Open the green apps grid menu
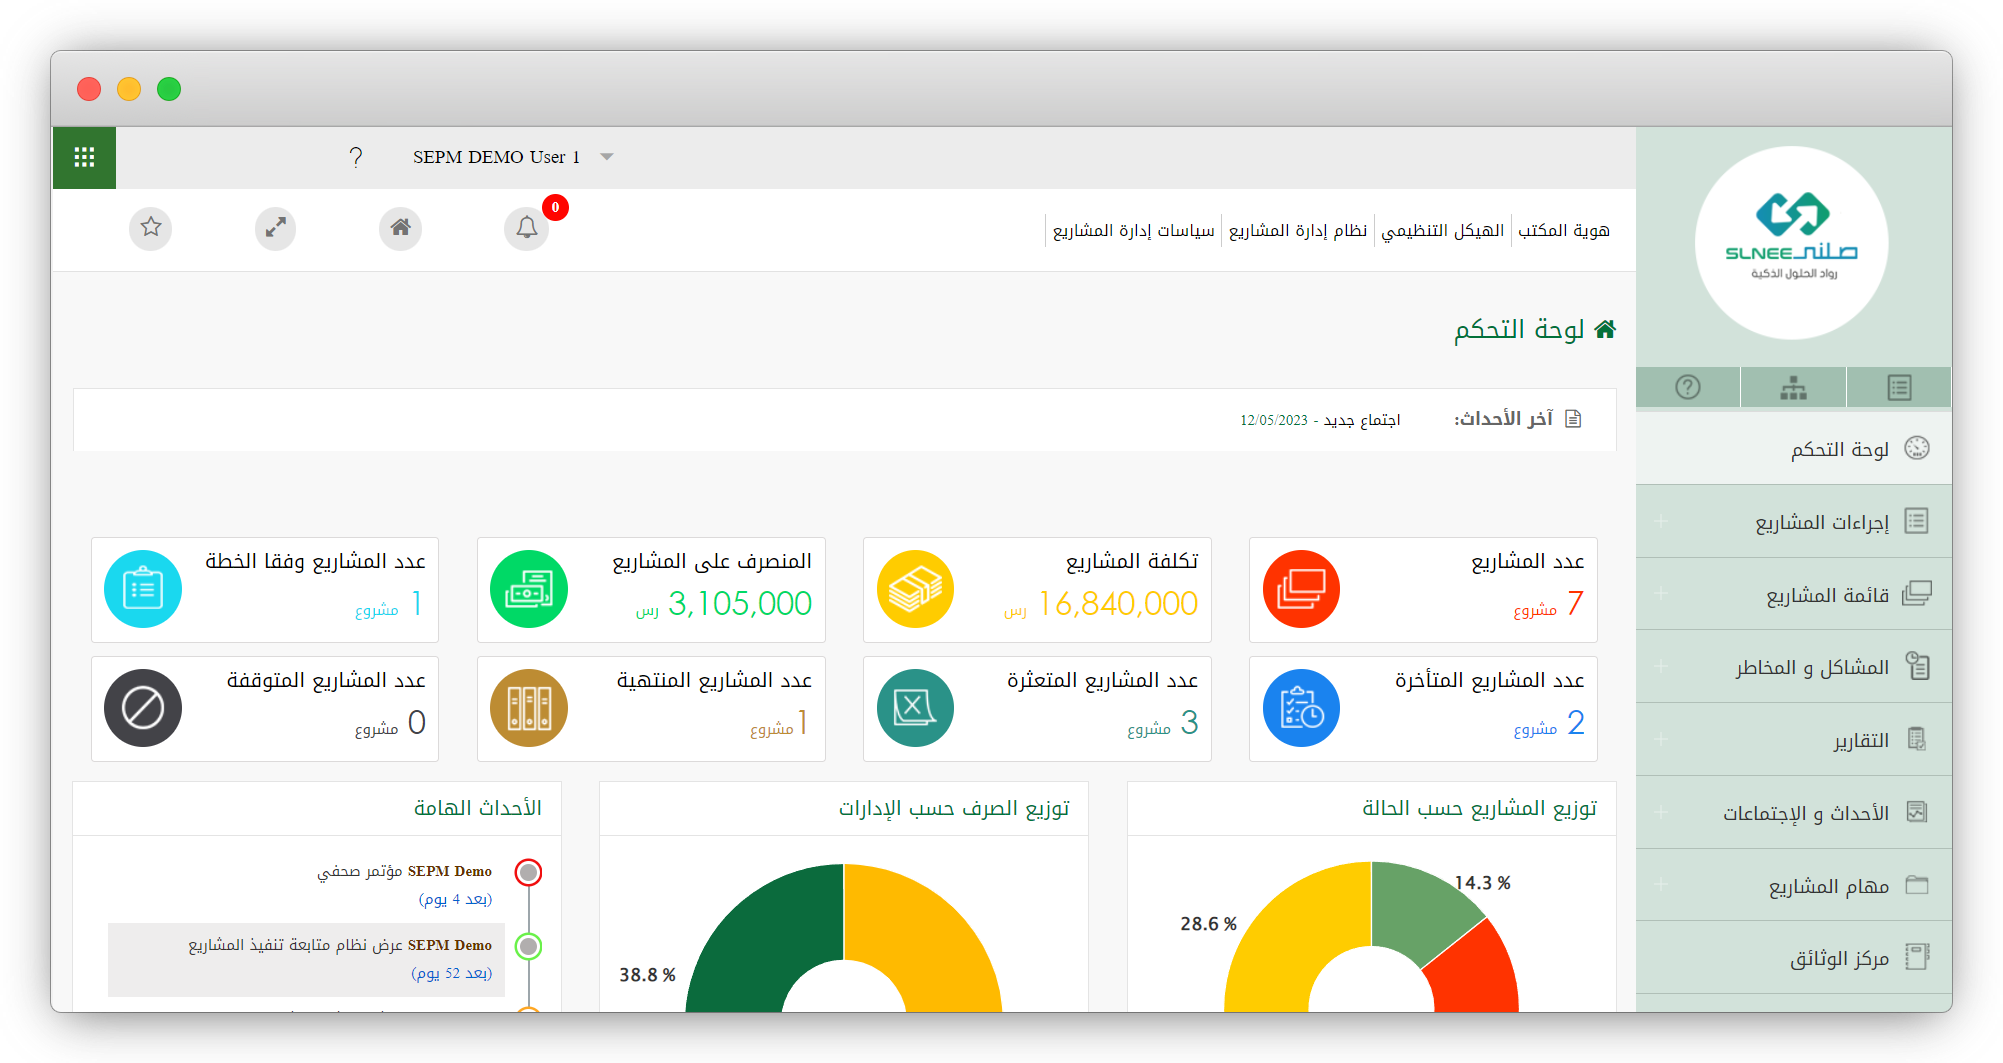2003x1063 pixels. click(84, 157)
